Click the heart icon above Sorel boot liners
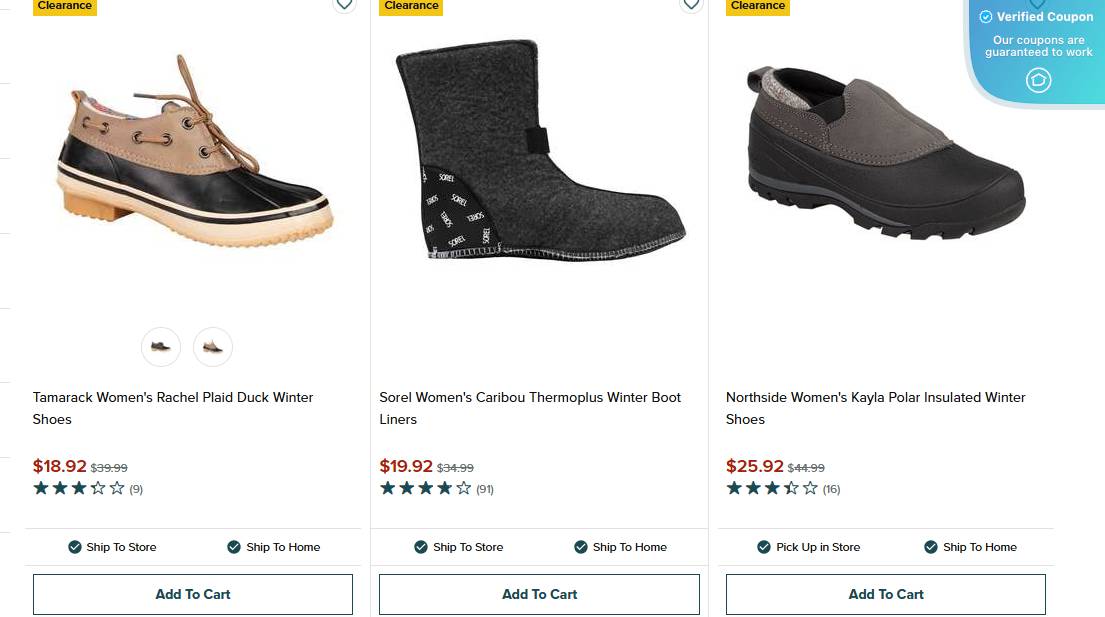 (x=691, y=5)
